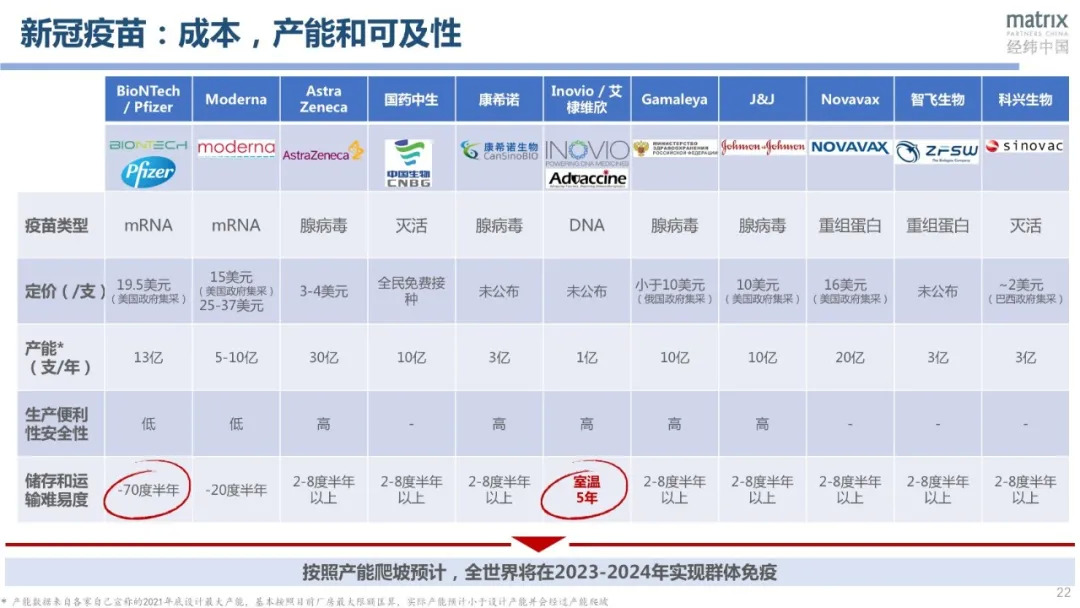Click the CanSinoBIO 康希诺生物 logo
The image size is (1080, 608).
[x=499, y=151]
